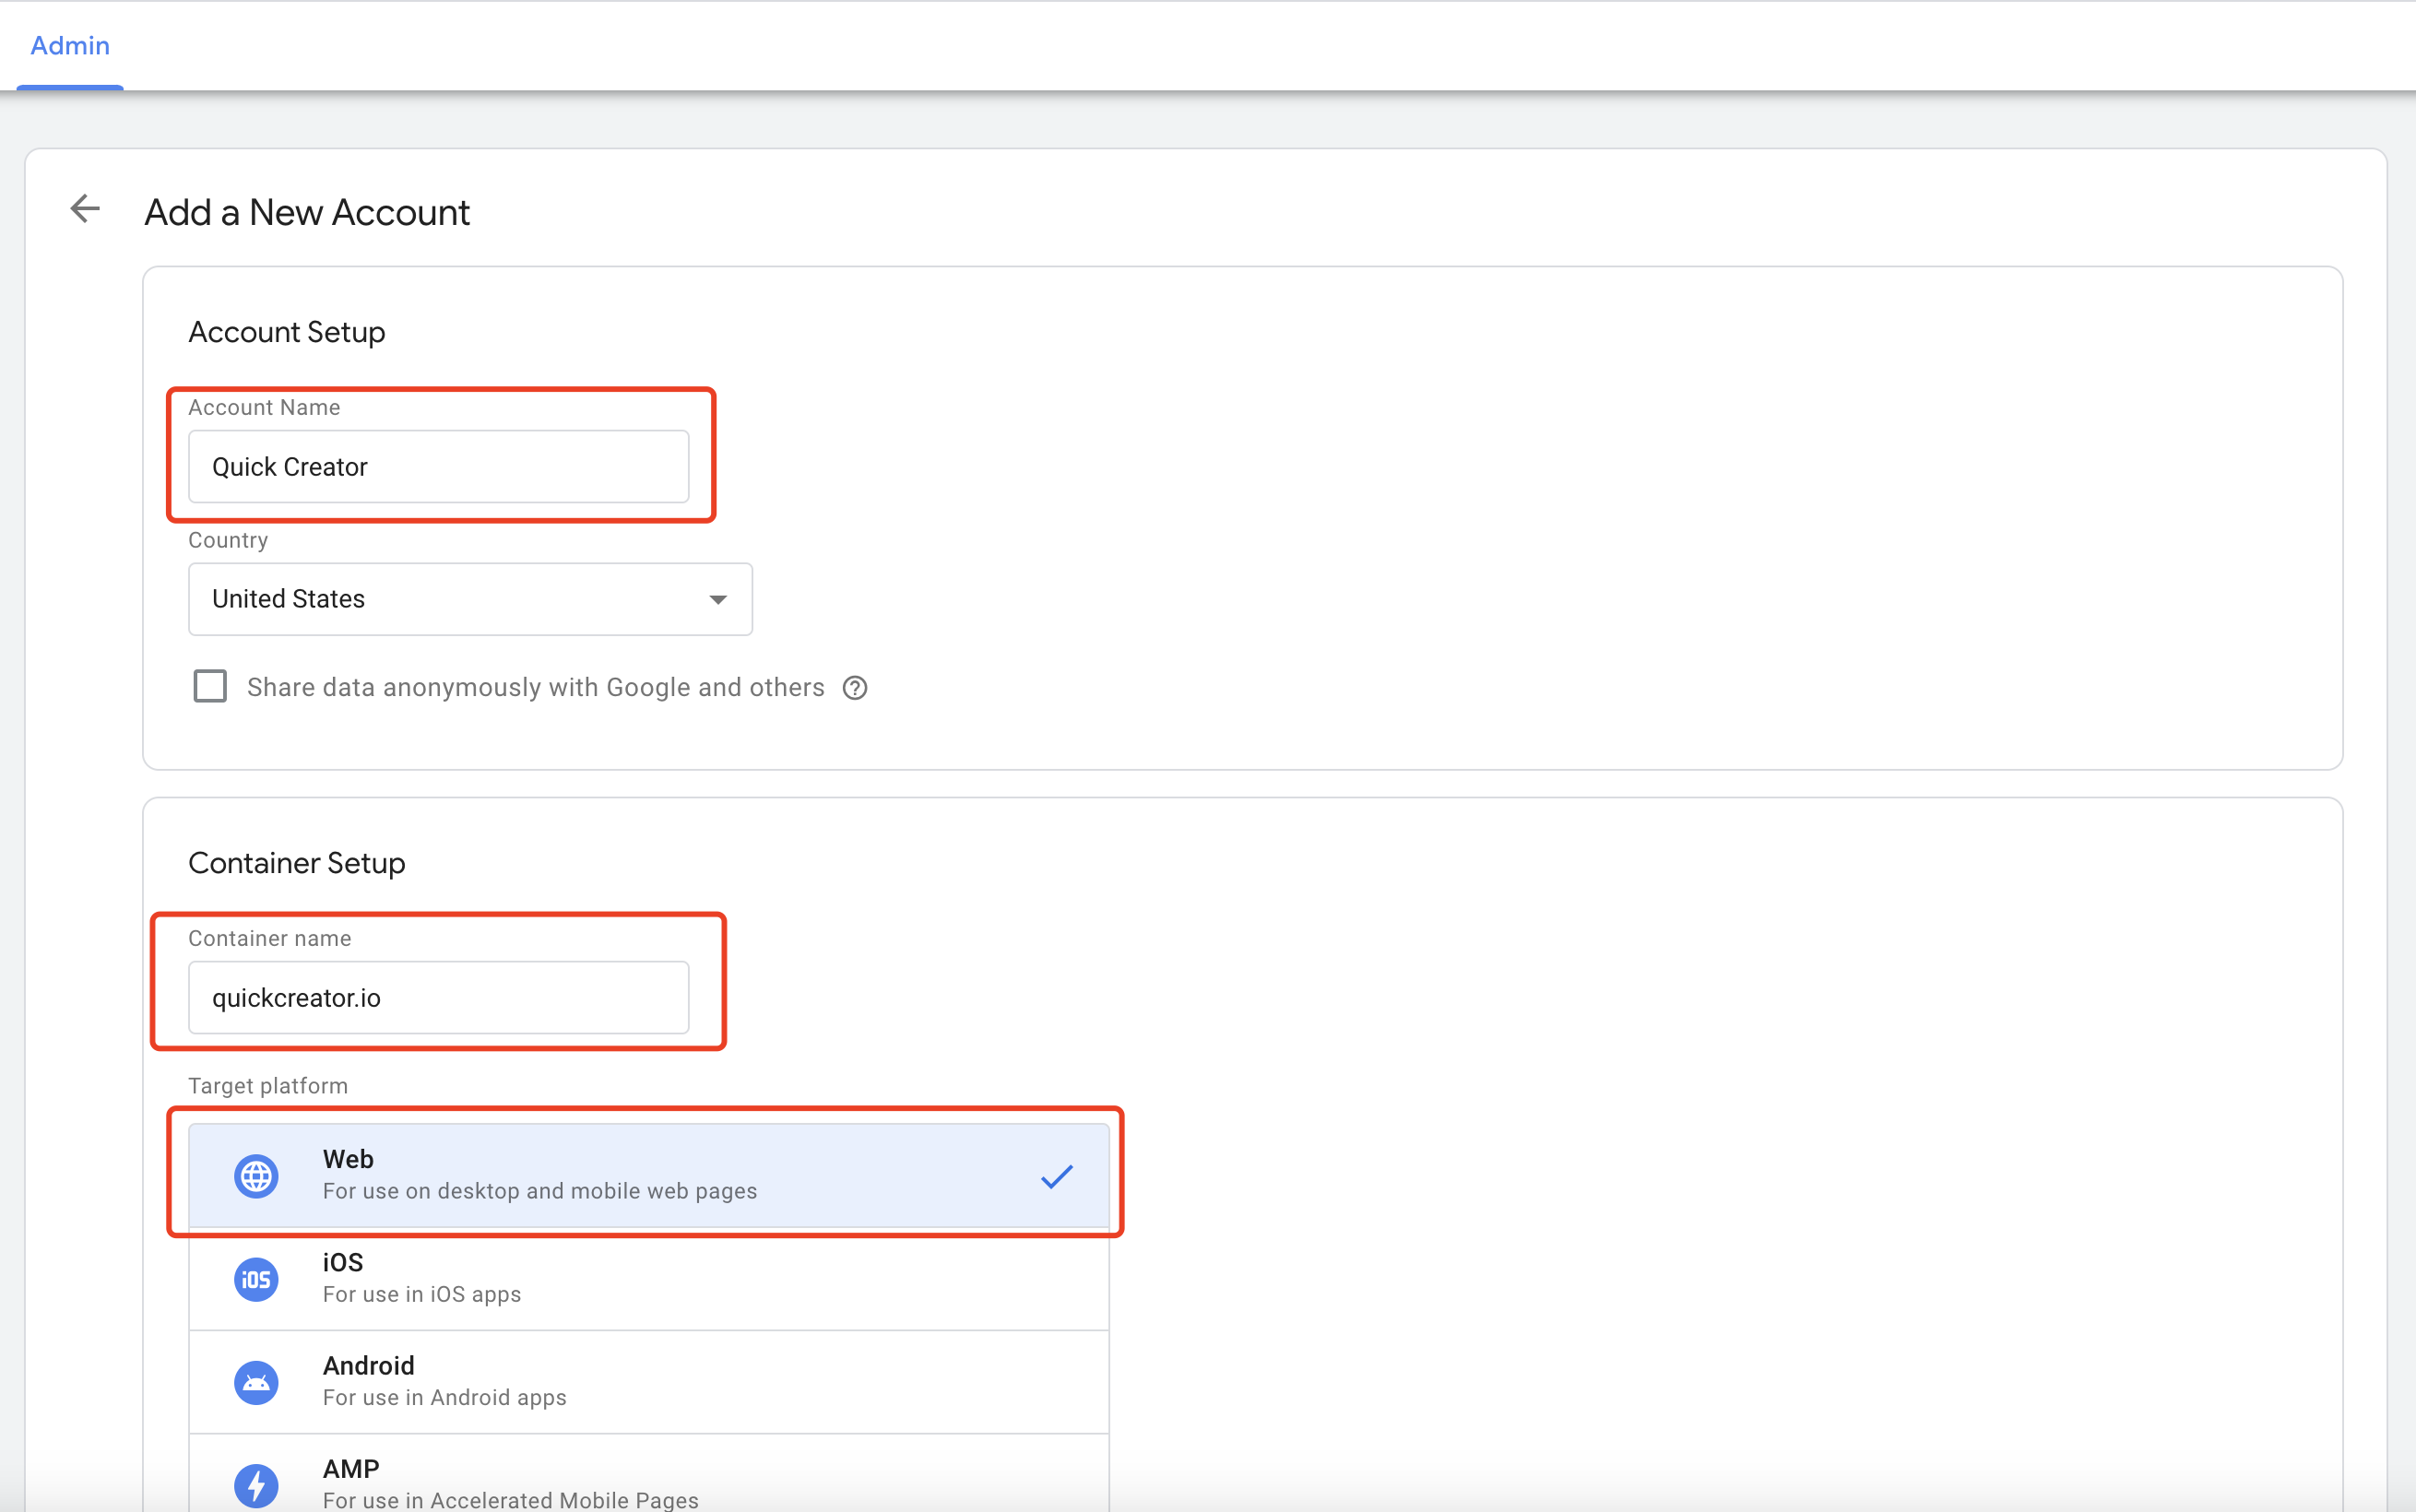This screenshot has height=1512, width=2416.
Task: Open help icon next to Share data anonymously
Action: click(855, 688)
